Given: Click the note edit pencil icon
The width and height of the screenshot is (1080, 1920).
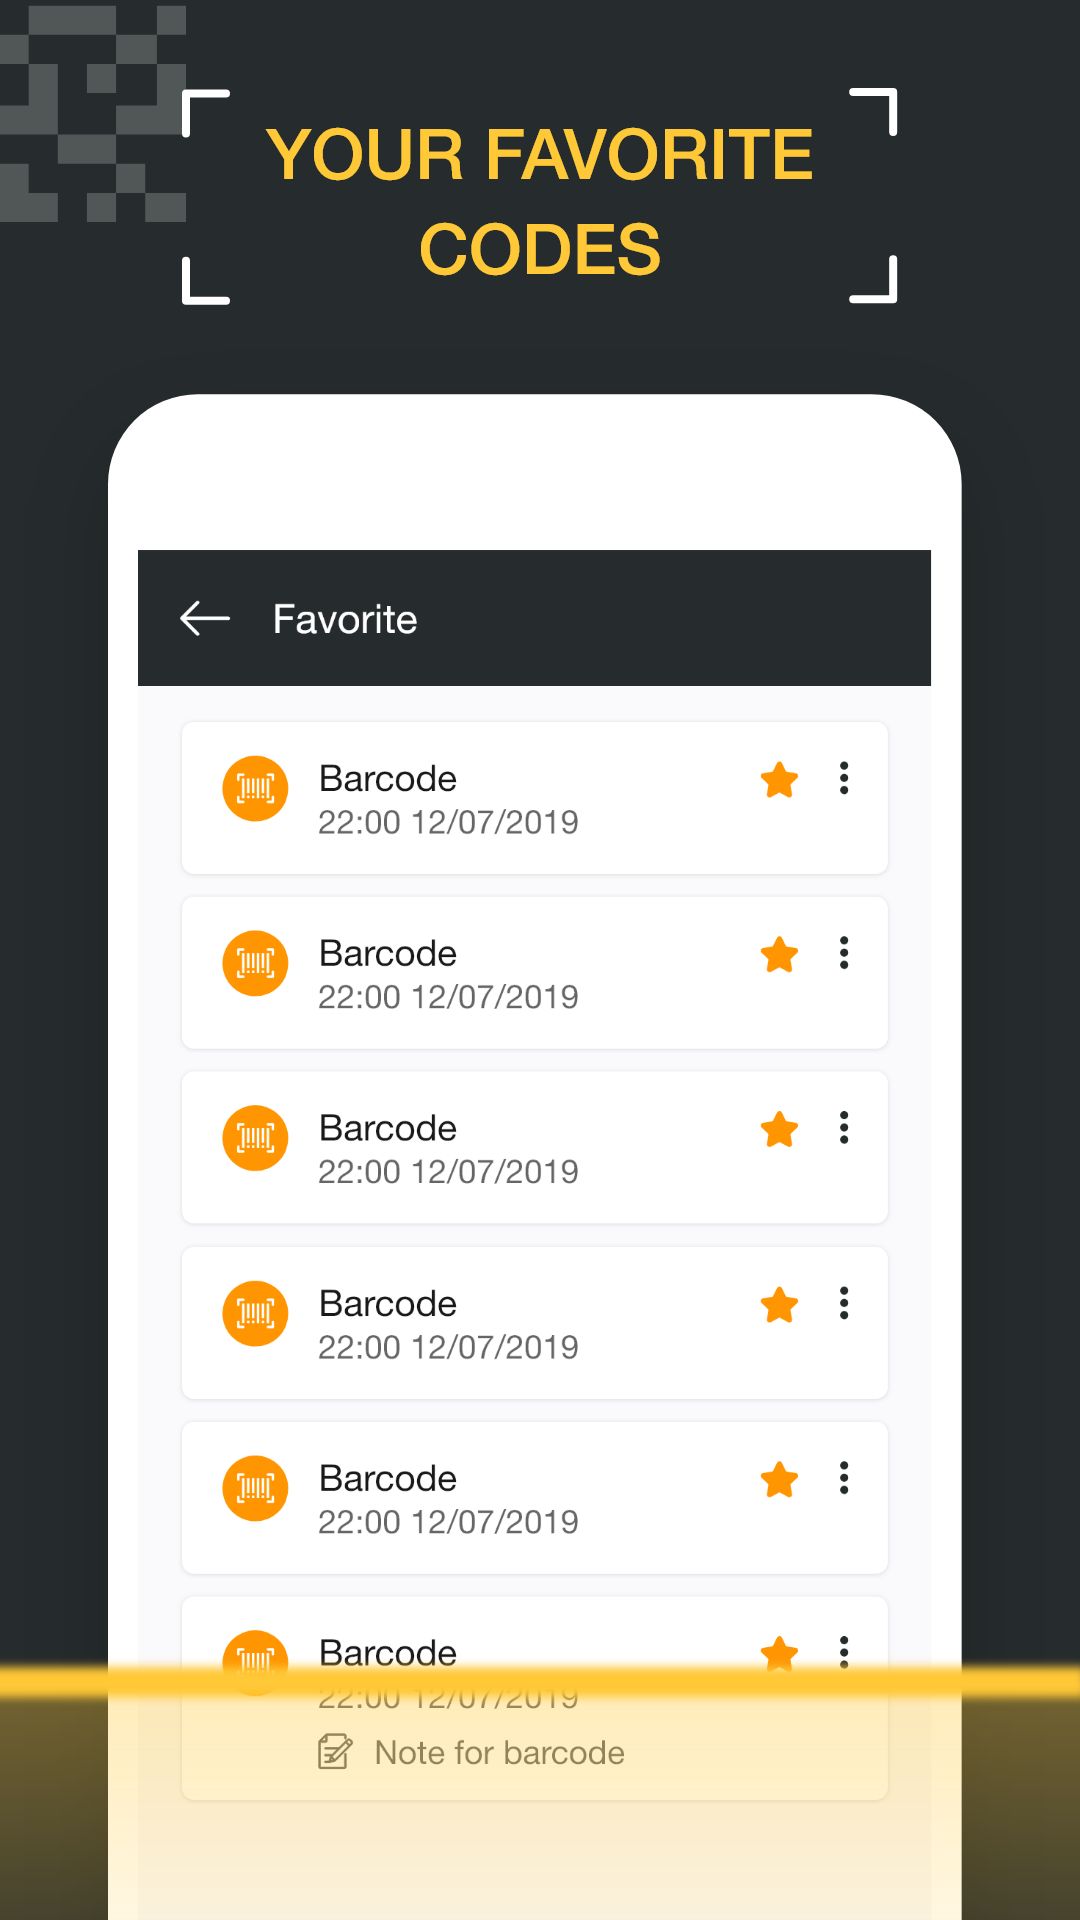Looking at the screenshot, I should tap(335, 1752).
